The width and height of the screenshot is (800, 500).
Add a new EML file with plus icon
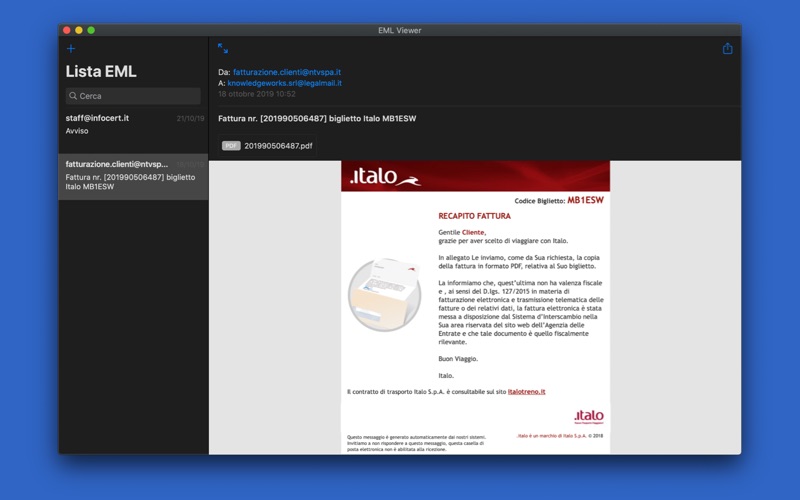[71, 48]
